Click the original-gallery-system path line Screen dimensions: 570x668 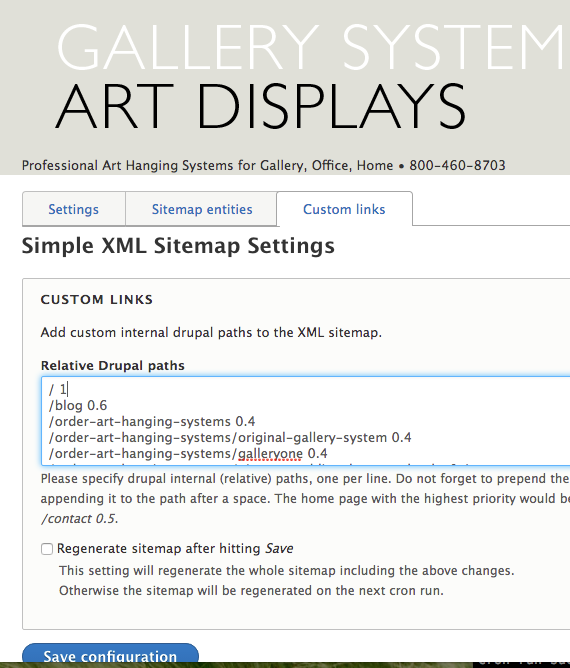230,438
